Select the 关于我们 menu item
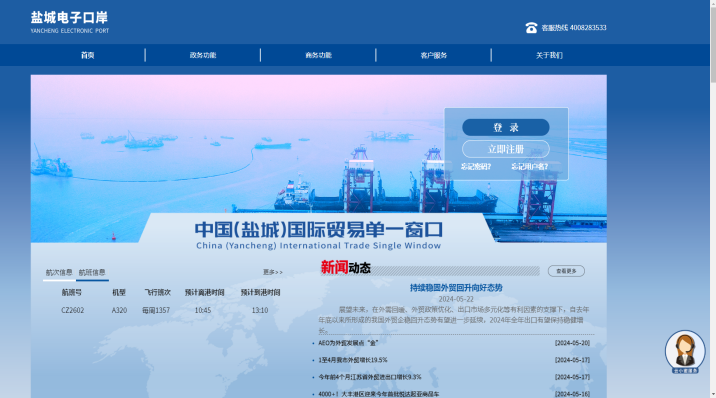This screenshot has width=716, height=398. 549,55
